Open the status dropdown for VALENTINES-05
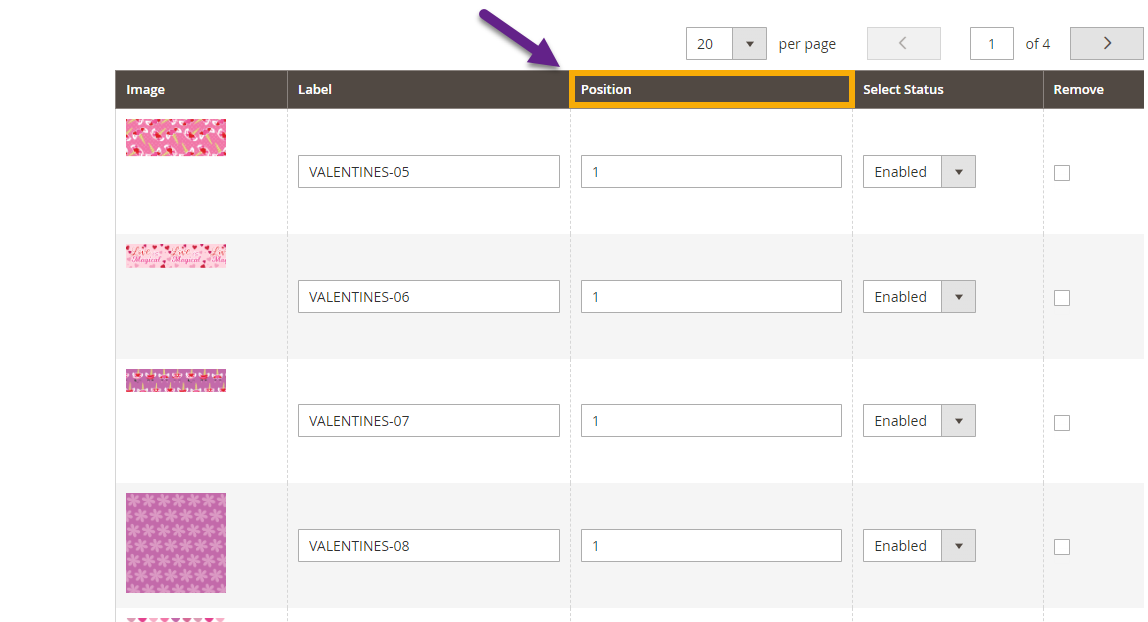The height and width of the screenshot is (622, 1148). click(x=958, y=171)
